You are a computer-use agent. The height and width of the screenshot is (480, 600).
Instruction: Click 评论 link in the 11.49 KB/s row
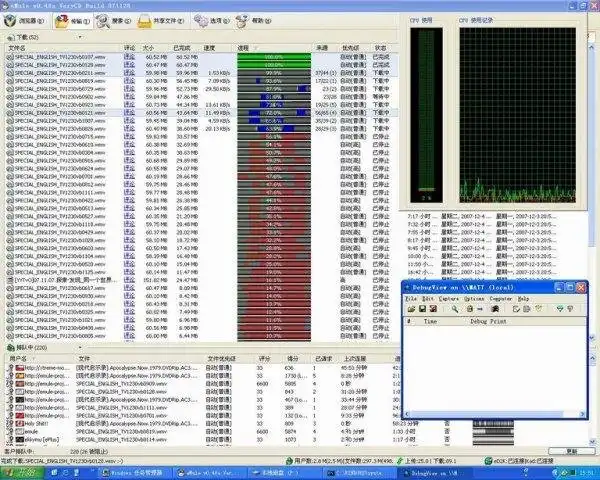pyautogui.click(x=129, y=113)
